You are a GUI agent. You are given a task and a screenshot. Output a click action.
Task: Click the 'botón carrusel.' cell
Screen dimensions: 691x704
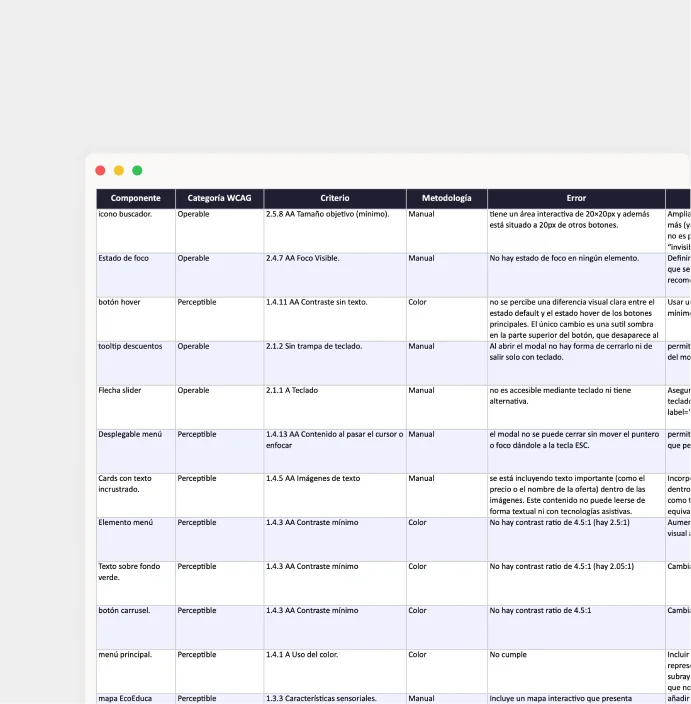pyautogui.click(x=136, y=627)
